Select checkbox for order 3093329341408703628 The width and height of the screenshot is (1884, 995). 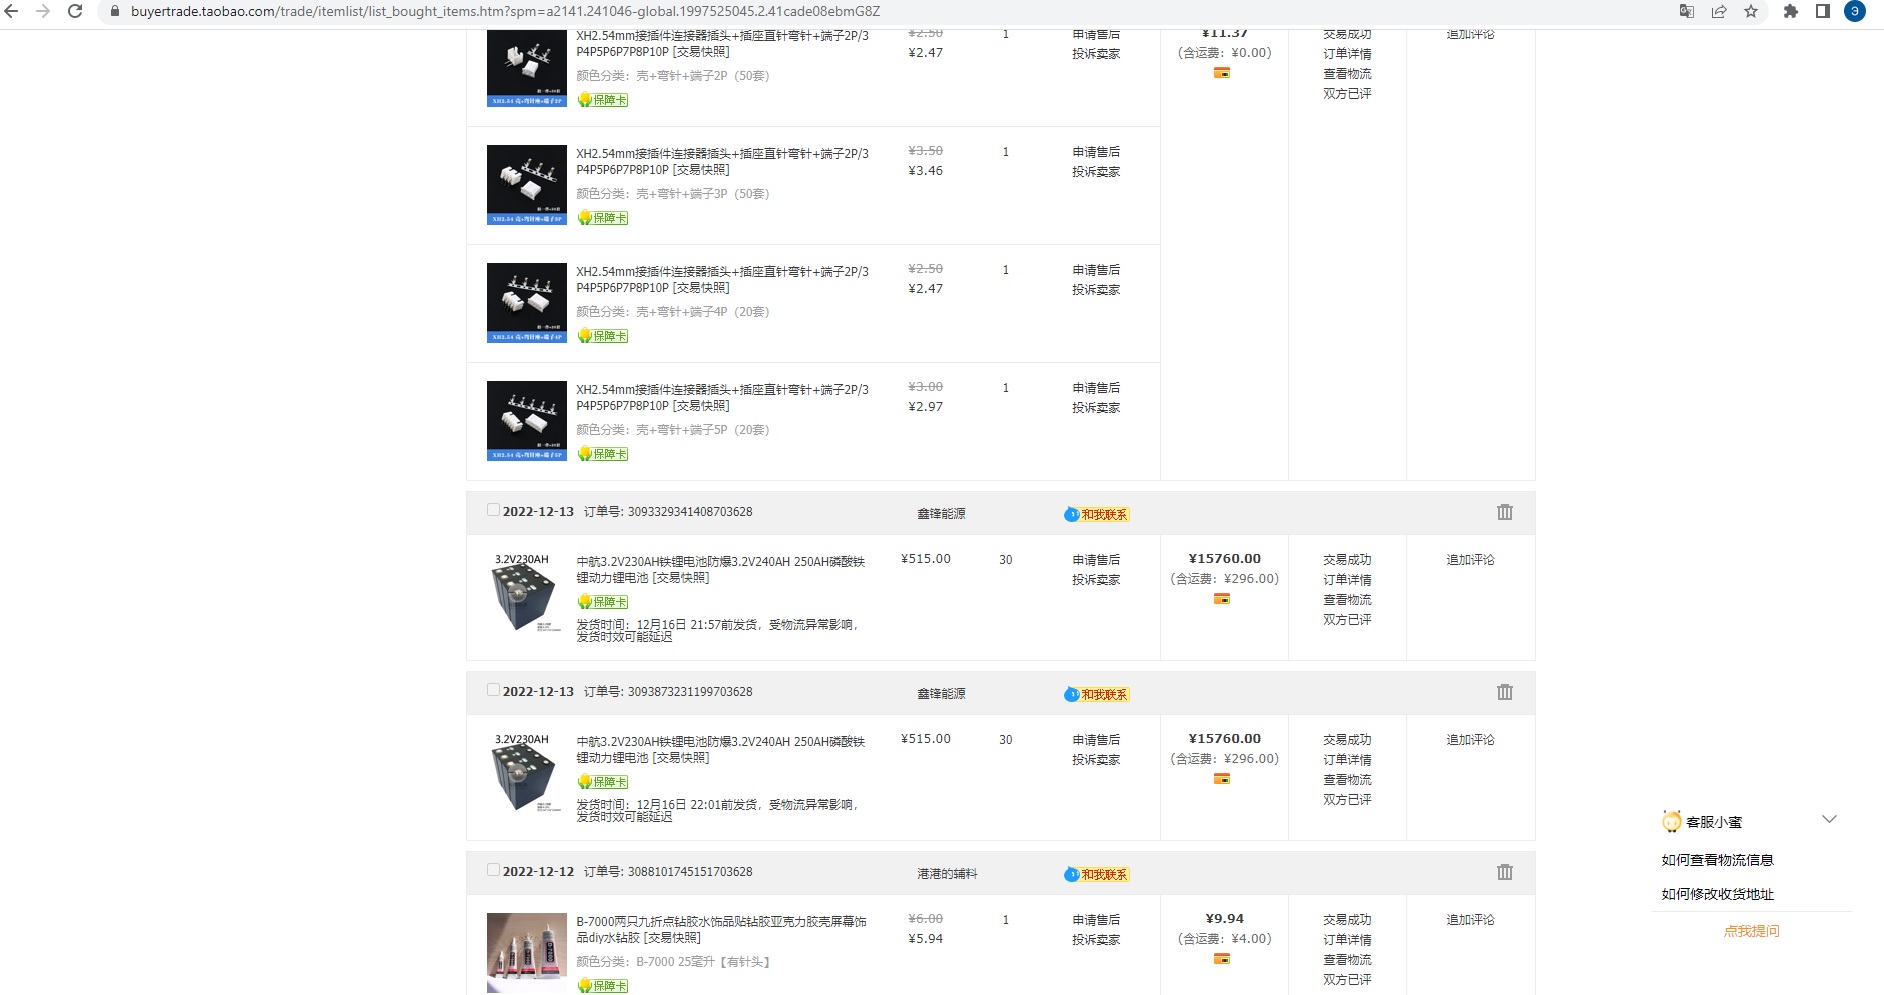tap(493, 510)
